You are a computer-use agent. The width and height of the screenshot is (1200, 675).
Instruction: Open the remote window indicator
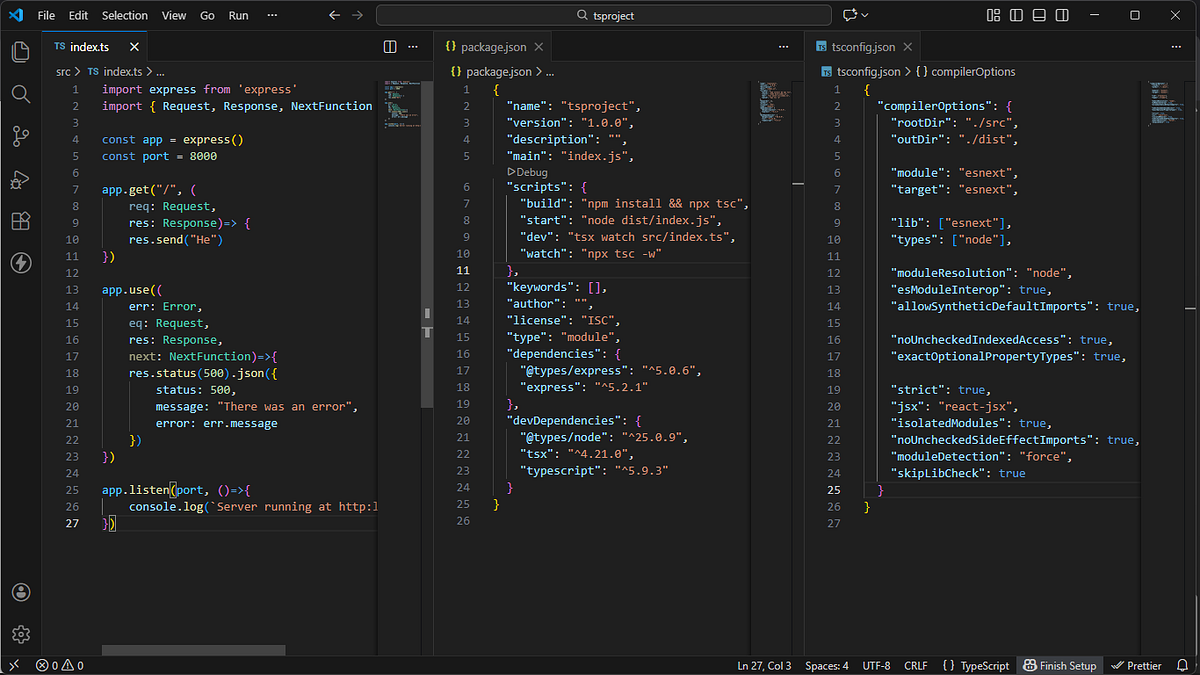pyautogui.click(x=14, y=665)
